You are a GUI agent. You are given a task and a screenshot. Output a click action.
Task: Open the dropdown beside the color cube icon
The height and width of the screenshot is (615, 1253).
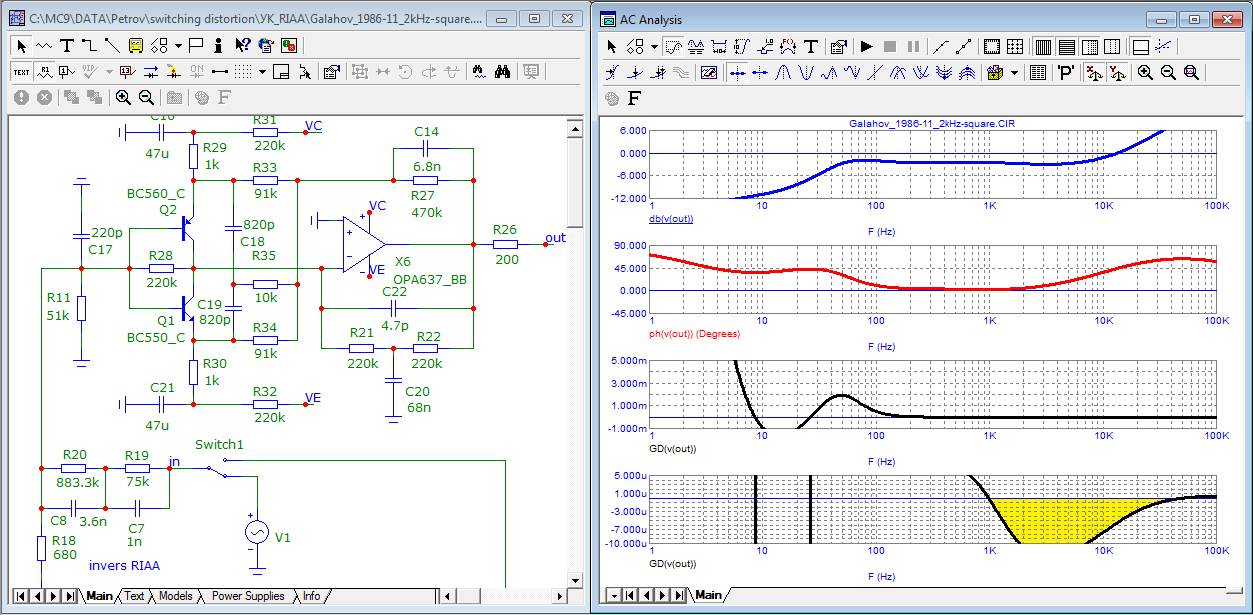tap(1014, 72)
